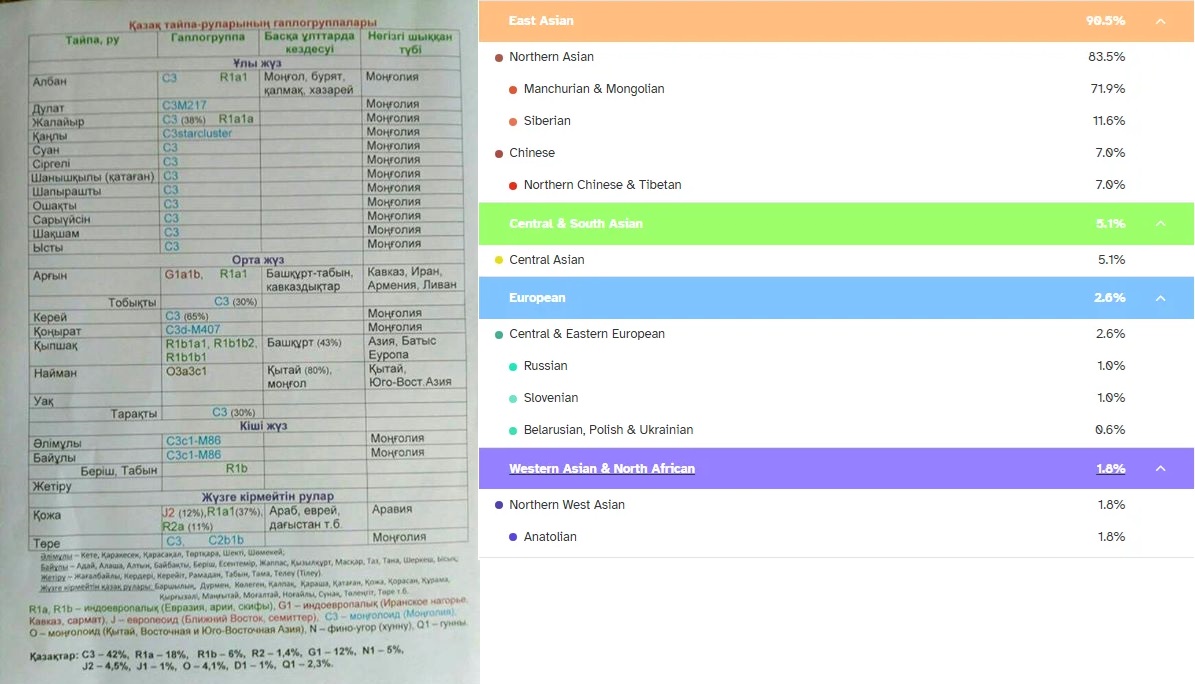Screen dimensions: 1195x684
Task: Open the East Asian header label
Action: pos(541,21)
